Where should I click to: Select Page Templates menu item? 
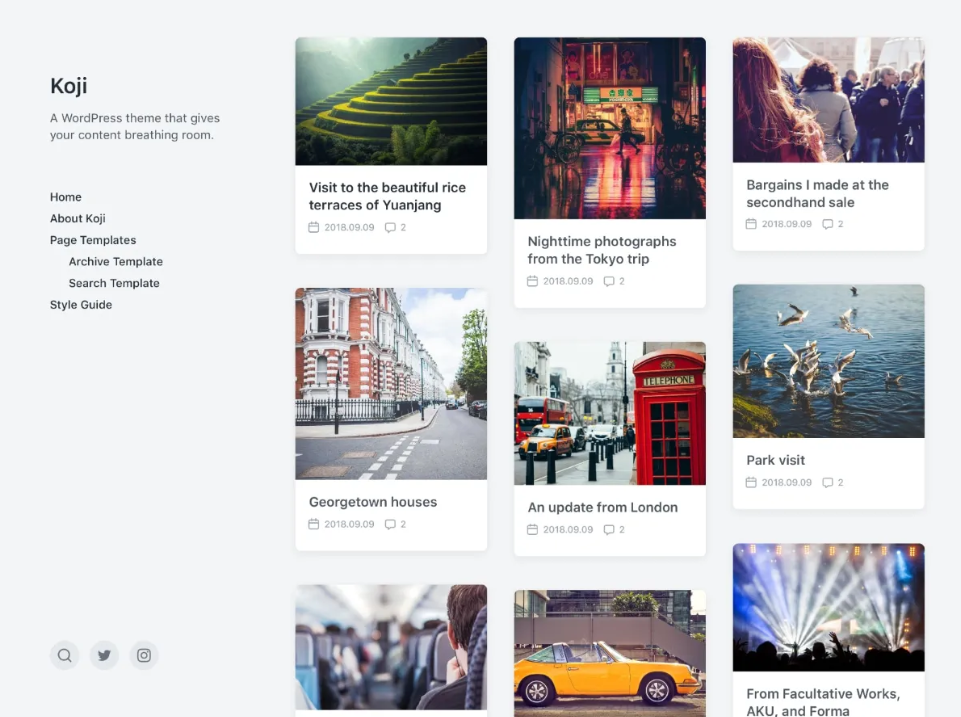click(x=93, y=240)
